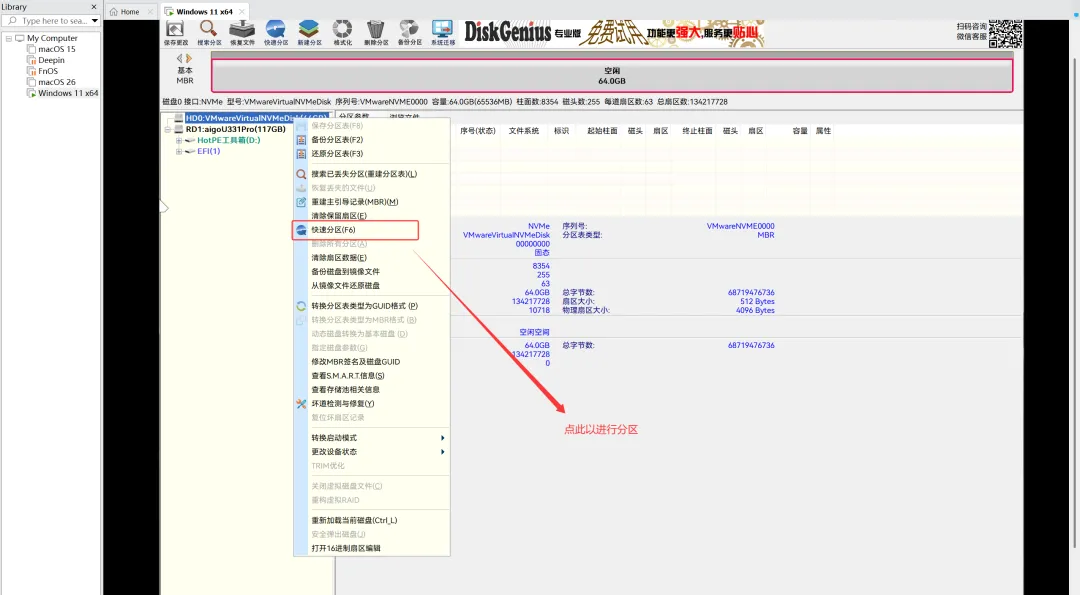The height and width of the screenshot is (595, 1080).
Task: Select 还原分区表(F3) menu entry
Action: click(x=371, y=154)
